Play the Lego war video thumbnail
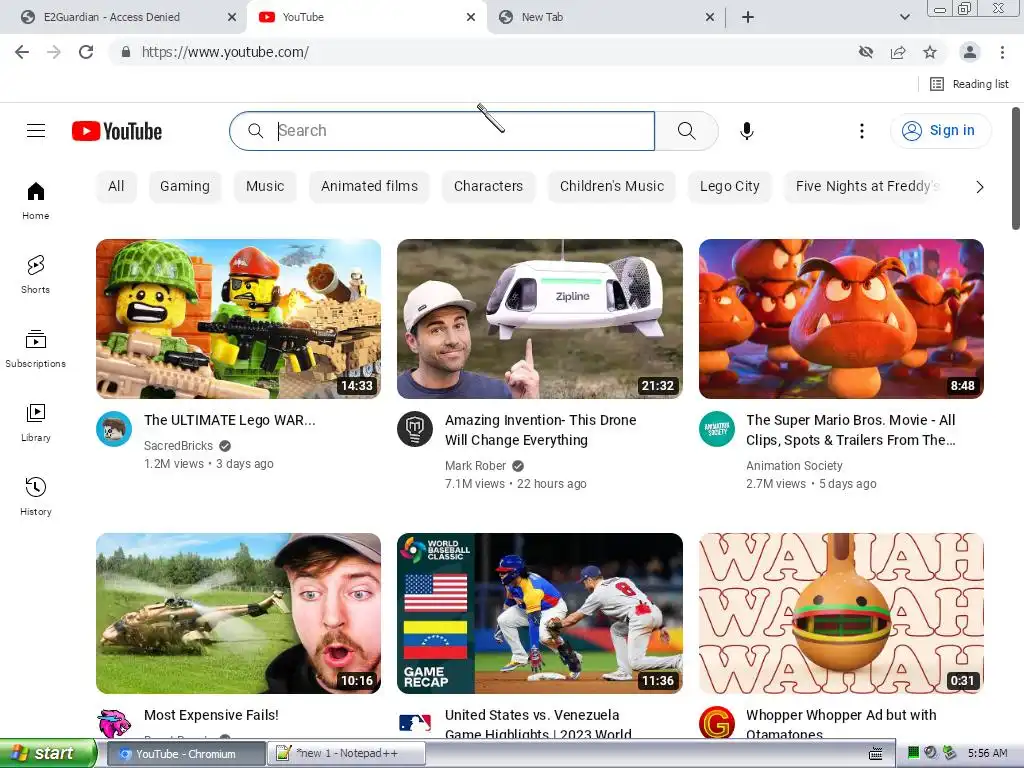Screen dimensions: 1024x768 238,319
